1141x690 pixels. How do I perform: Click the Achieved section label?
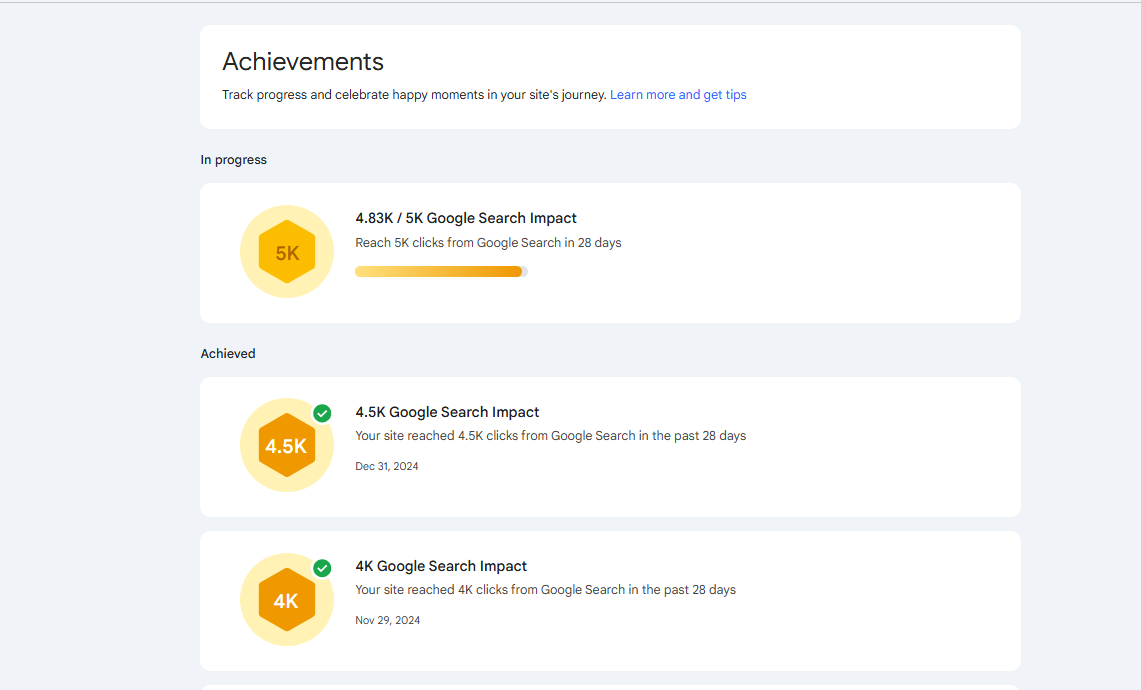[x=228, y=354]
